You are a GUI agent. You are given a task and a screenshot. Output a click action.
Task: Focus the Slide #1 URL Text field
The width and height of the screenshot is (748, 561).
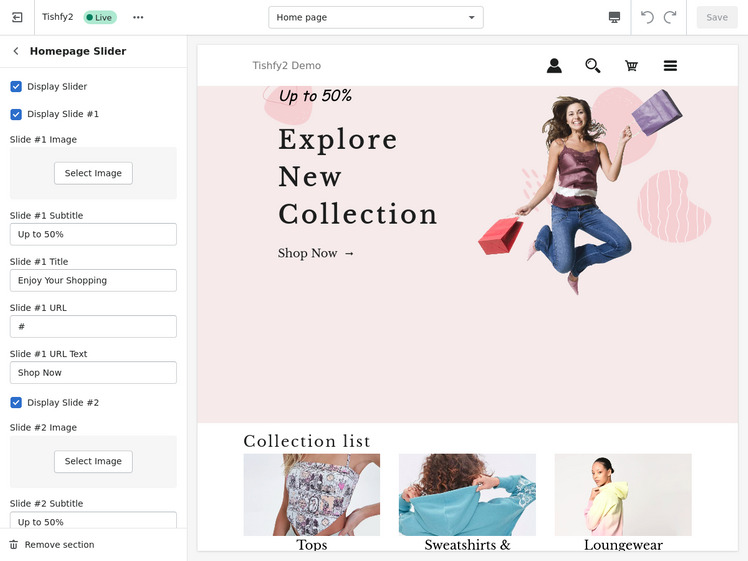tap(93, 373)
